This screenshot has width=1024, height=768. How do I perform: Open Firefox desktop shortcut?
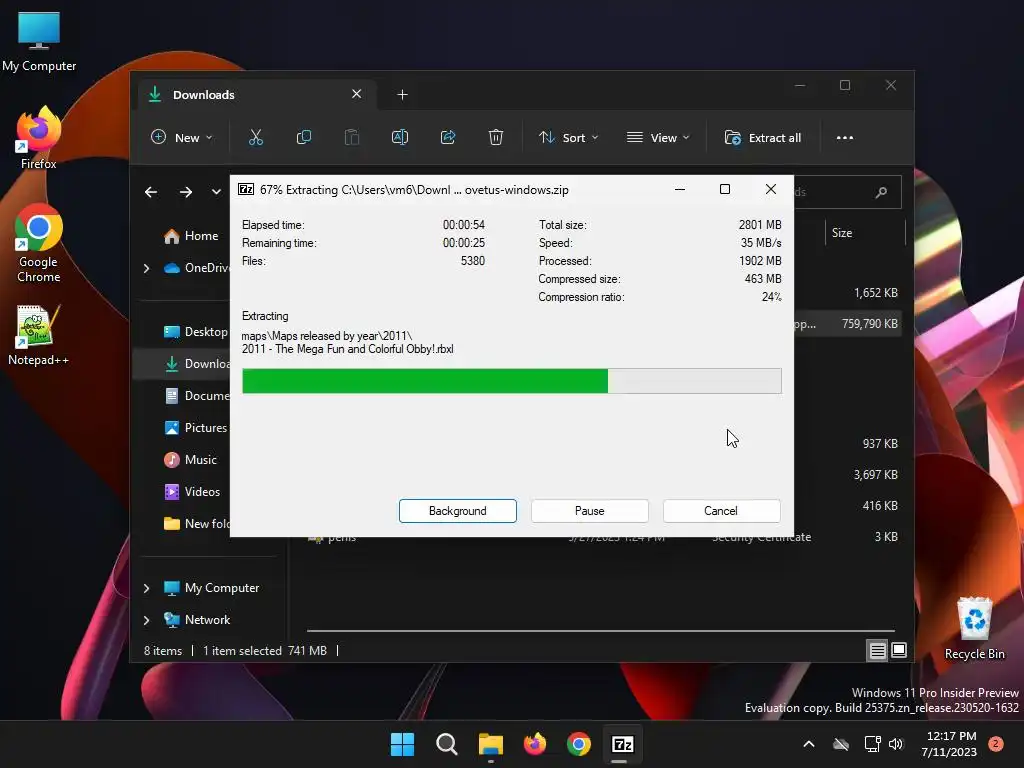[39, 138]
